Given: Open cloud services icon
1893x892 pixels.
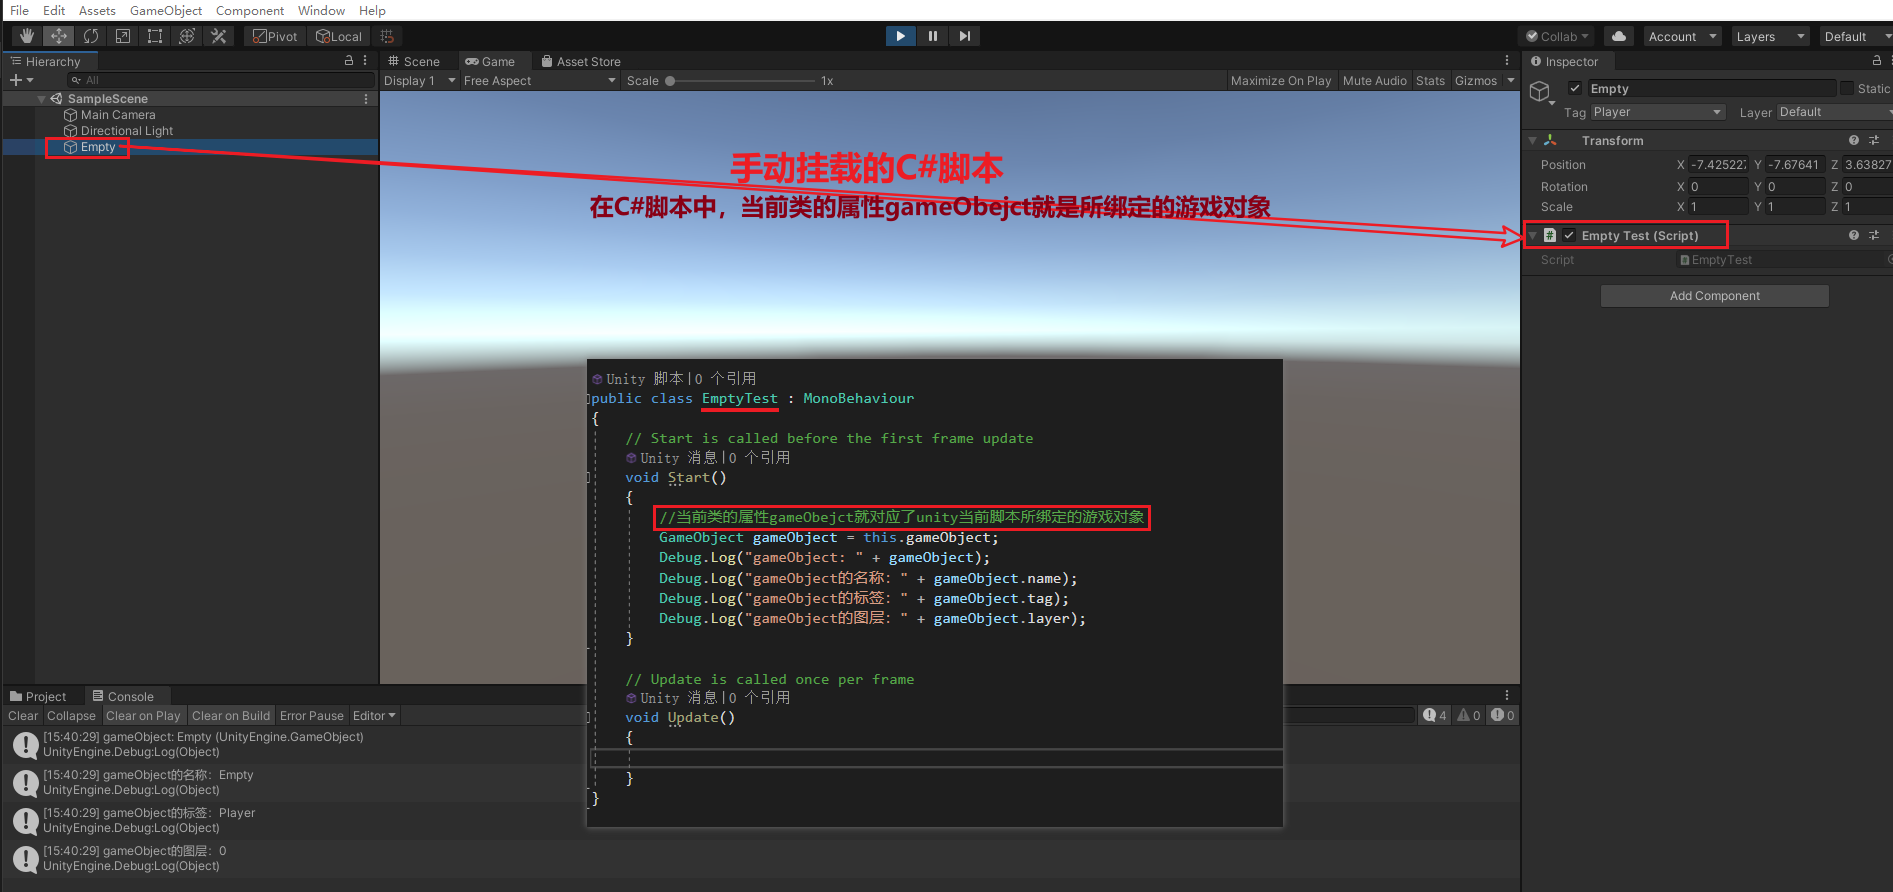Looking at the screenshot, I should pos(1619,36).
